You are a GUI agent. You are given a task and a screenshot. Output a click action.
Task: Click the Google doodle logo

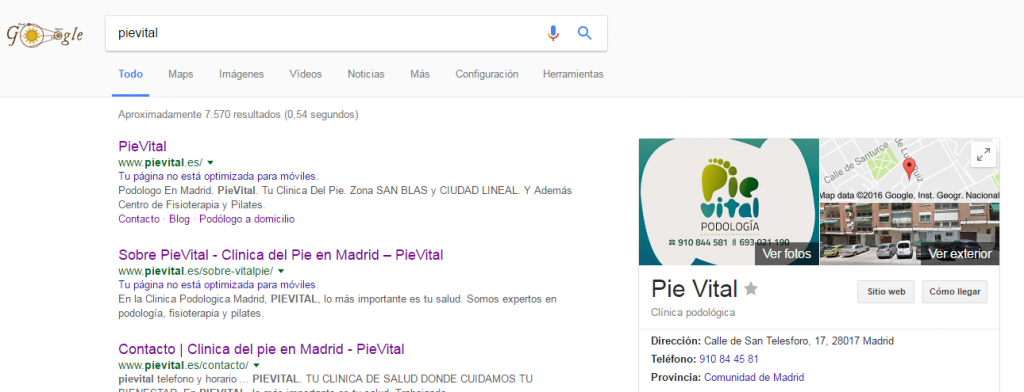(45, 34)
